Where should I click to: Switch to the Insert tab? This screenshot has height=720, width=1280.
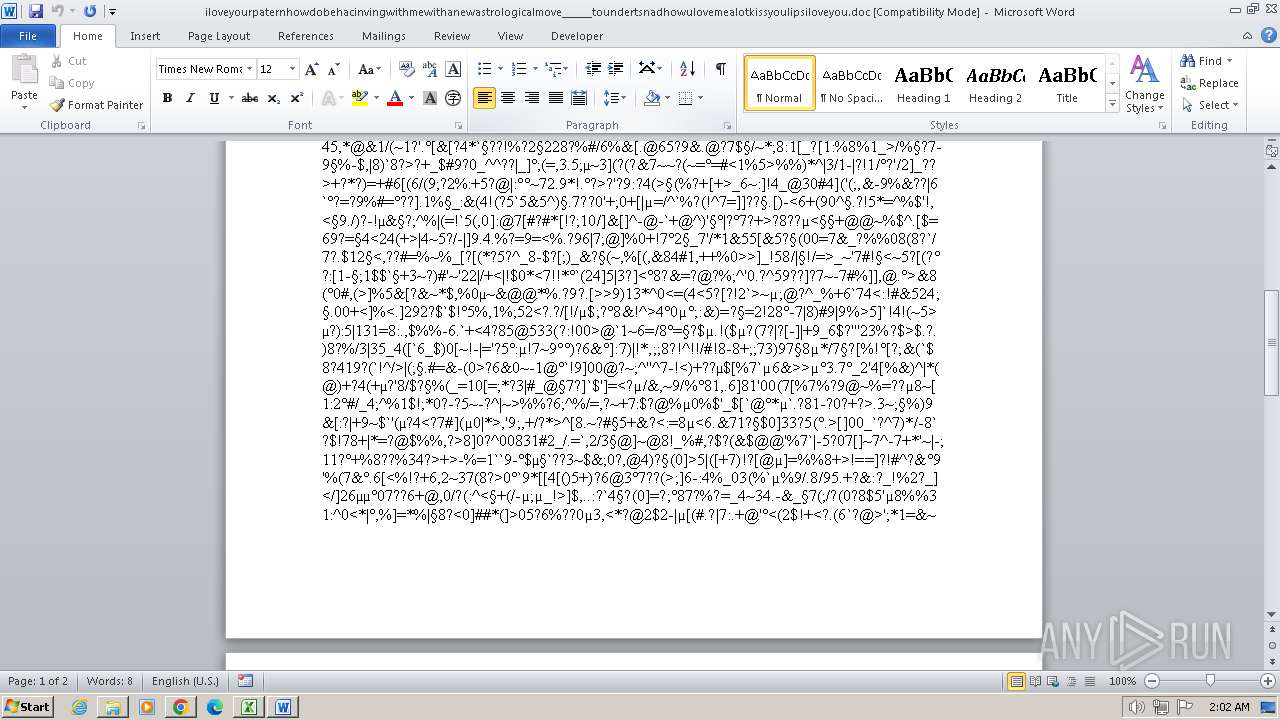pyautogui.click(x=145, y=36)
